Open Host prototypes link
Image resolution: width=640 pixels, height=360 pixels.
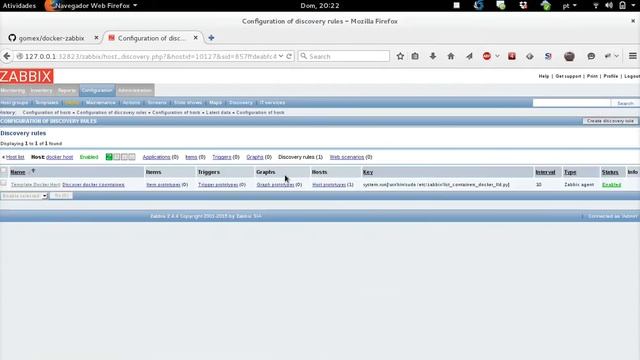click(329, 185)
